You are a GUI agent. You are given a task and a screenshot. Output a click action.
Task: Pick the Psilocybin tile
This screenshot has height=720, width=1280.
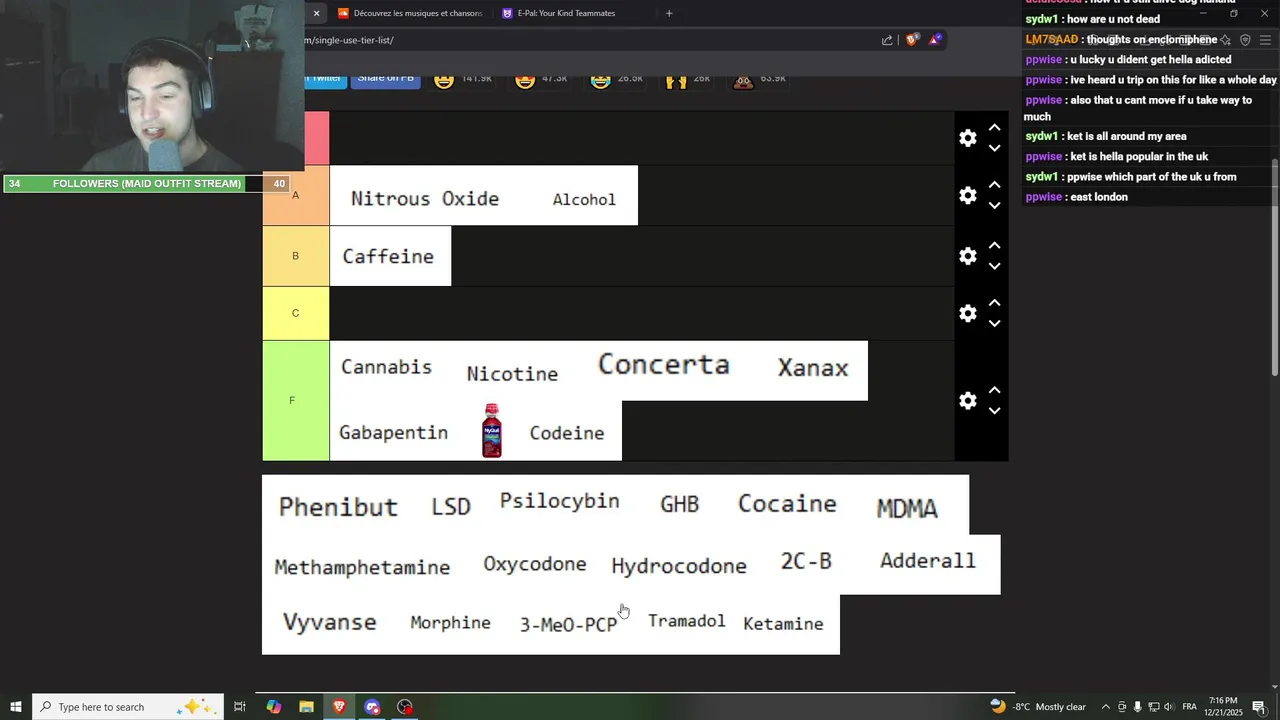click(x=559, y=503)
